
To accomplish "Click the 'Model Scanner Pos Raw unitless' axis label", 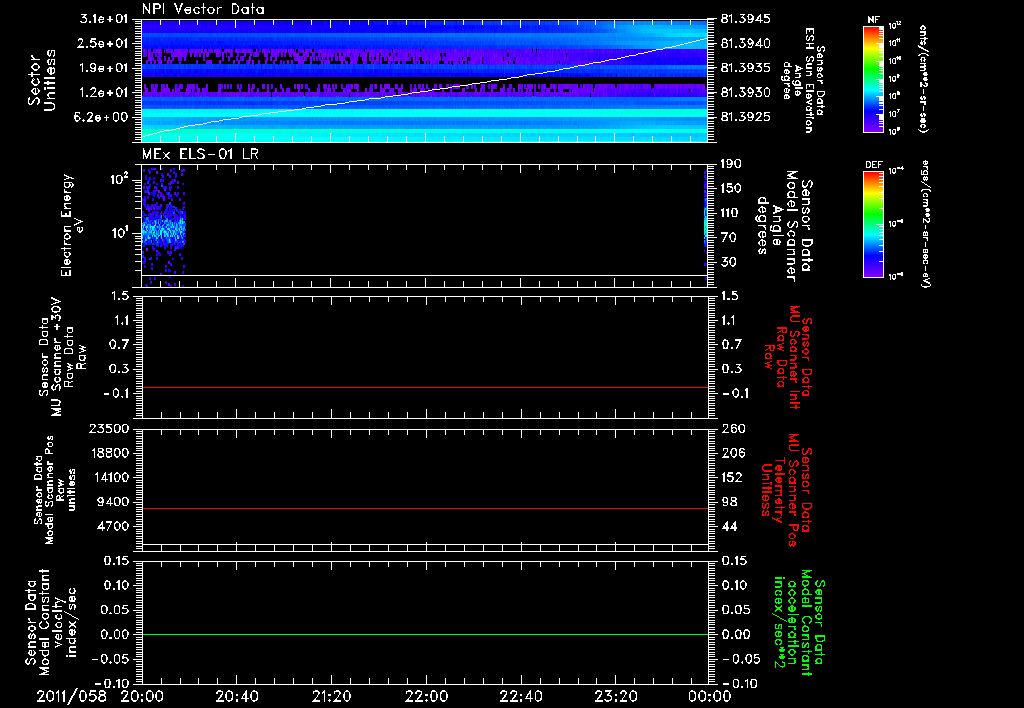I will coord(55,489).
